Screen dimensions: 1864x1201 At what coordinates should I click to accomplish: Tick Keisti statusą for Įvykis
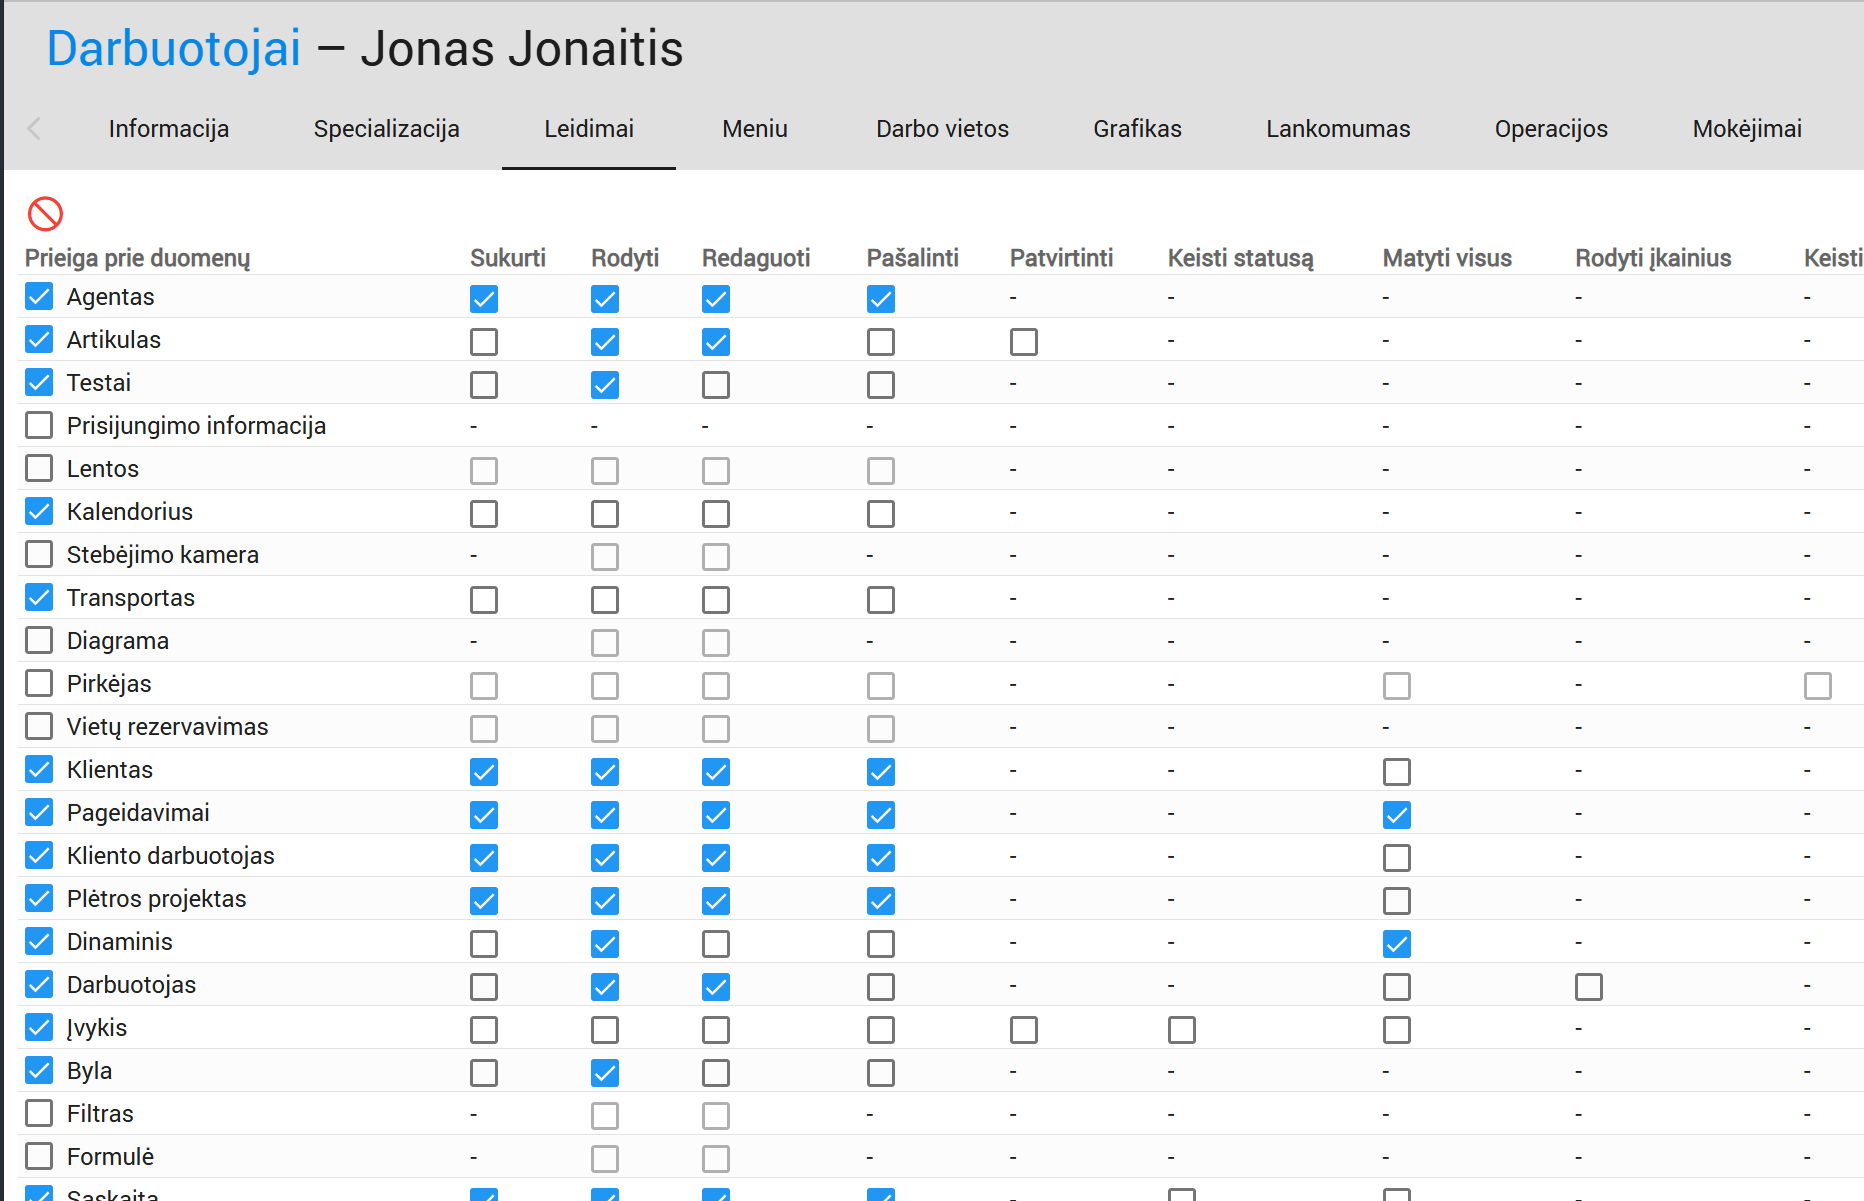pos(1182,1030)
